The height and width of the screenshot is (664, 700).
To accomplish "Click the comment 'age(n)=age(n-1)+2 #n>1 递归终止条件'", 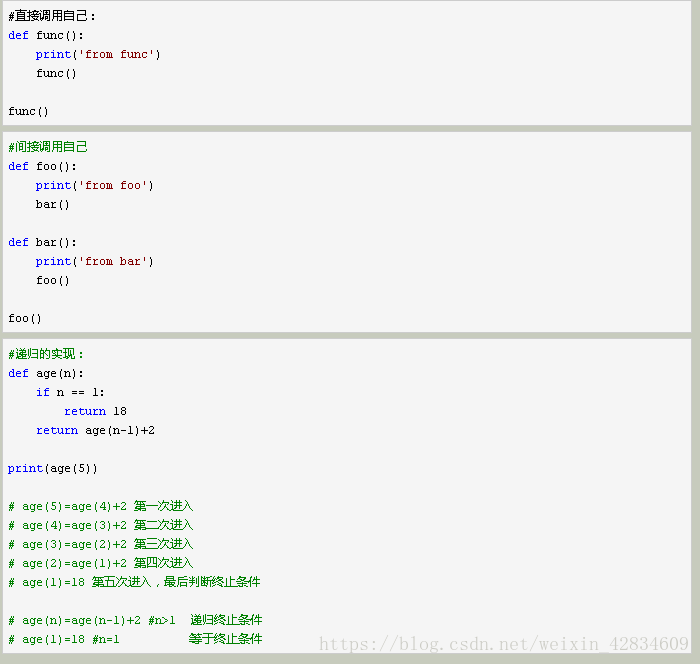I will point(135,620).
